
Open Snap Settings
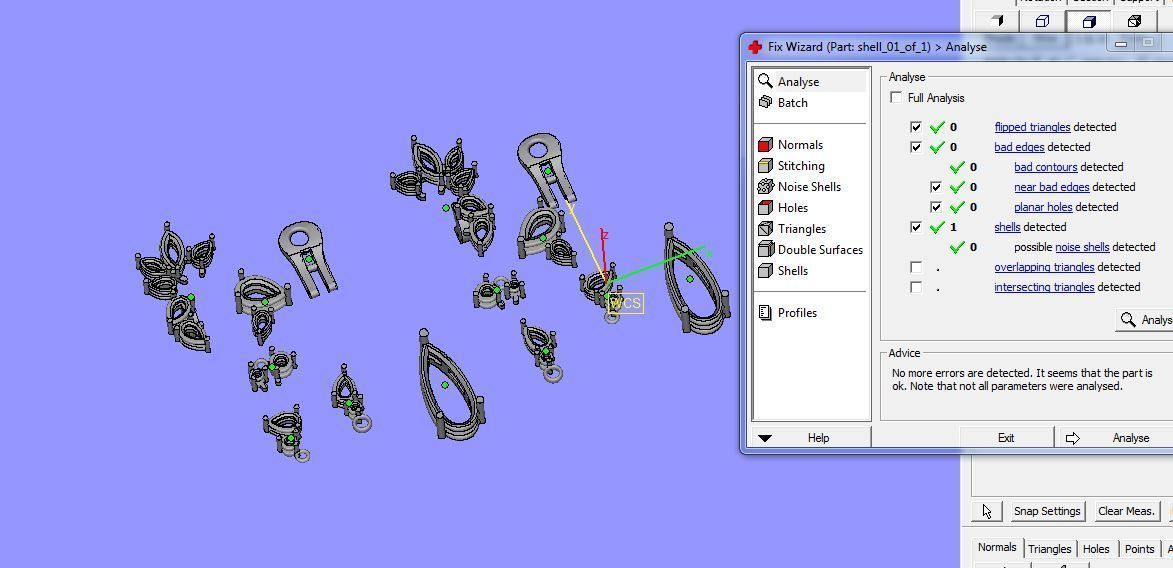click(x=1047, y=511)
